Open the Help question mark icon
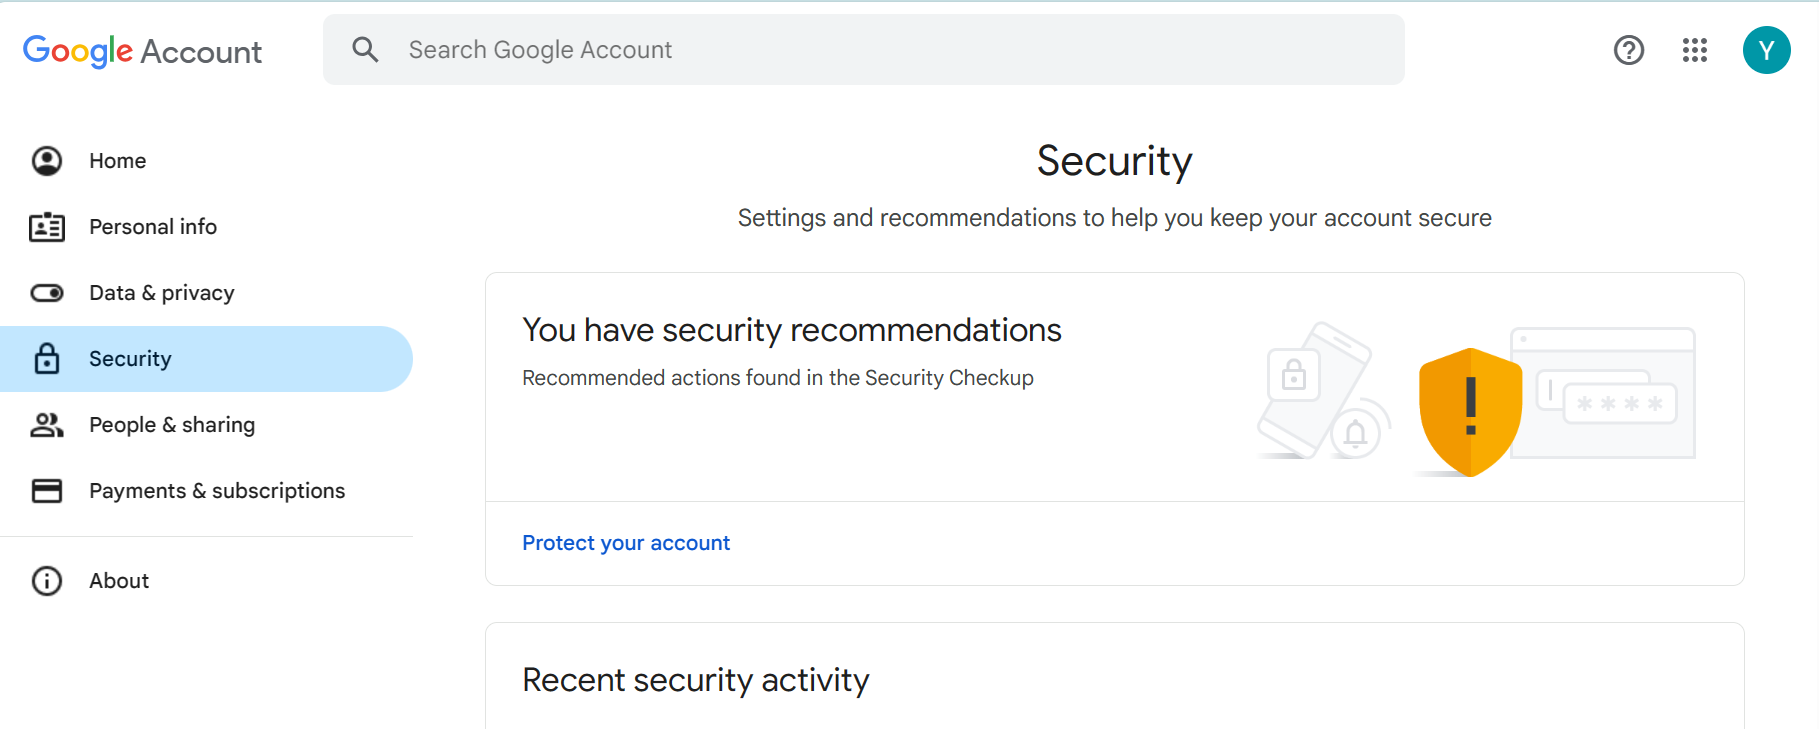This screenshot has width=1819, height=729. pyautogui.click(x=1629, y=50)
